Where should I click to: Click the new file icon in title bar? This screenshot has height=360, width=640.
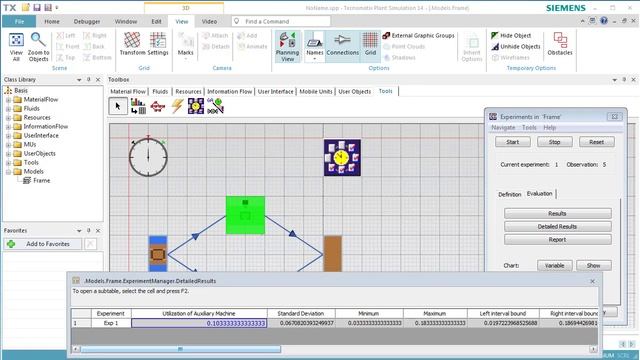point(26,7)
